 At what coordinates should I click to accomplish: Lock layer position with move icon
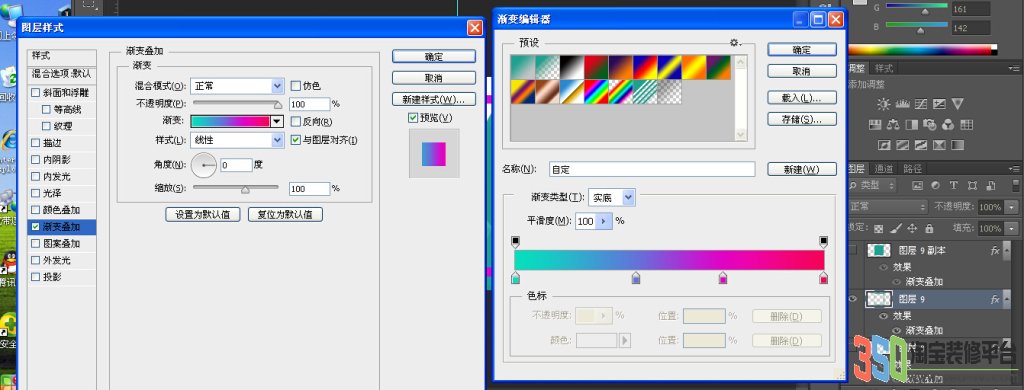(x=912, y=229)
